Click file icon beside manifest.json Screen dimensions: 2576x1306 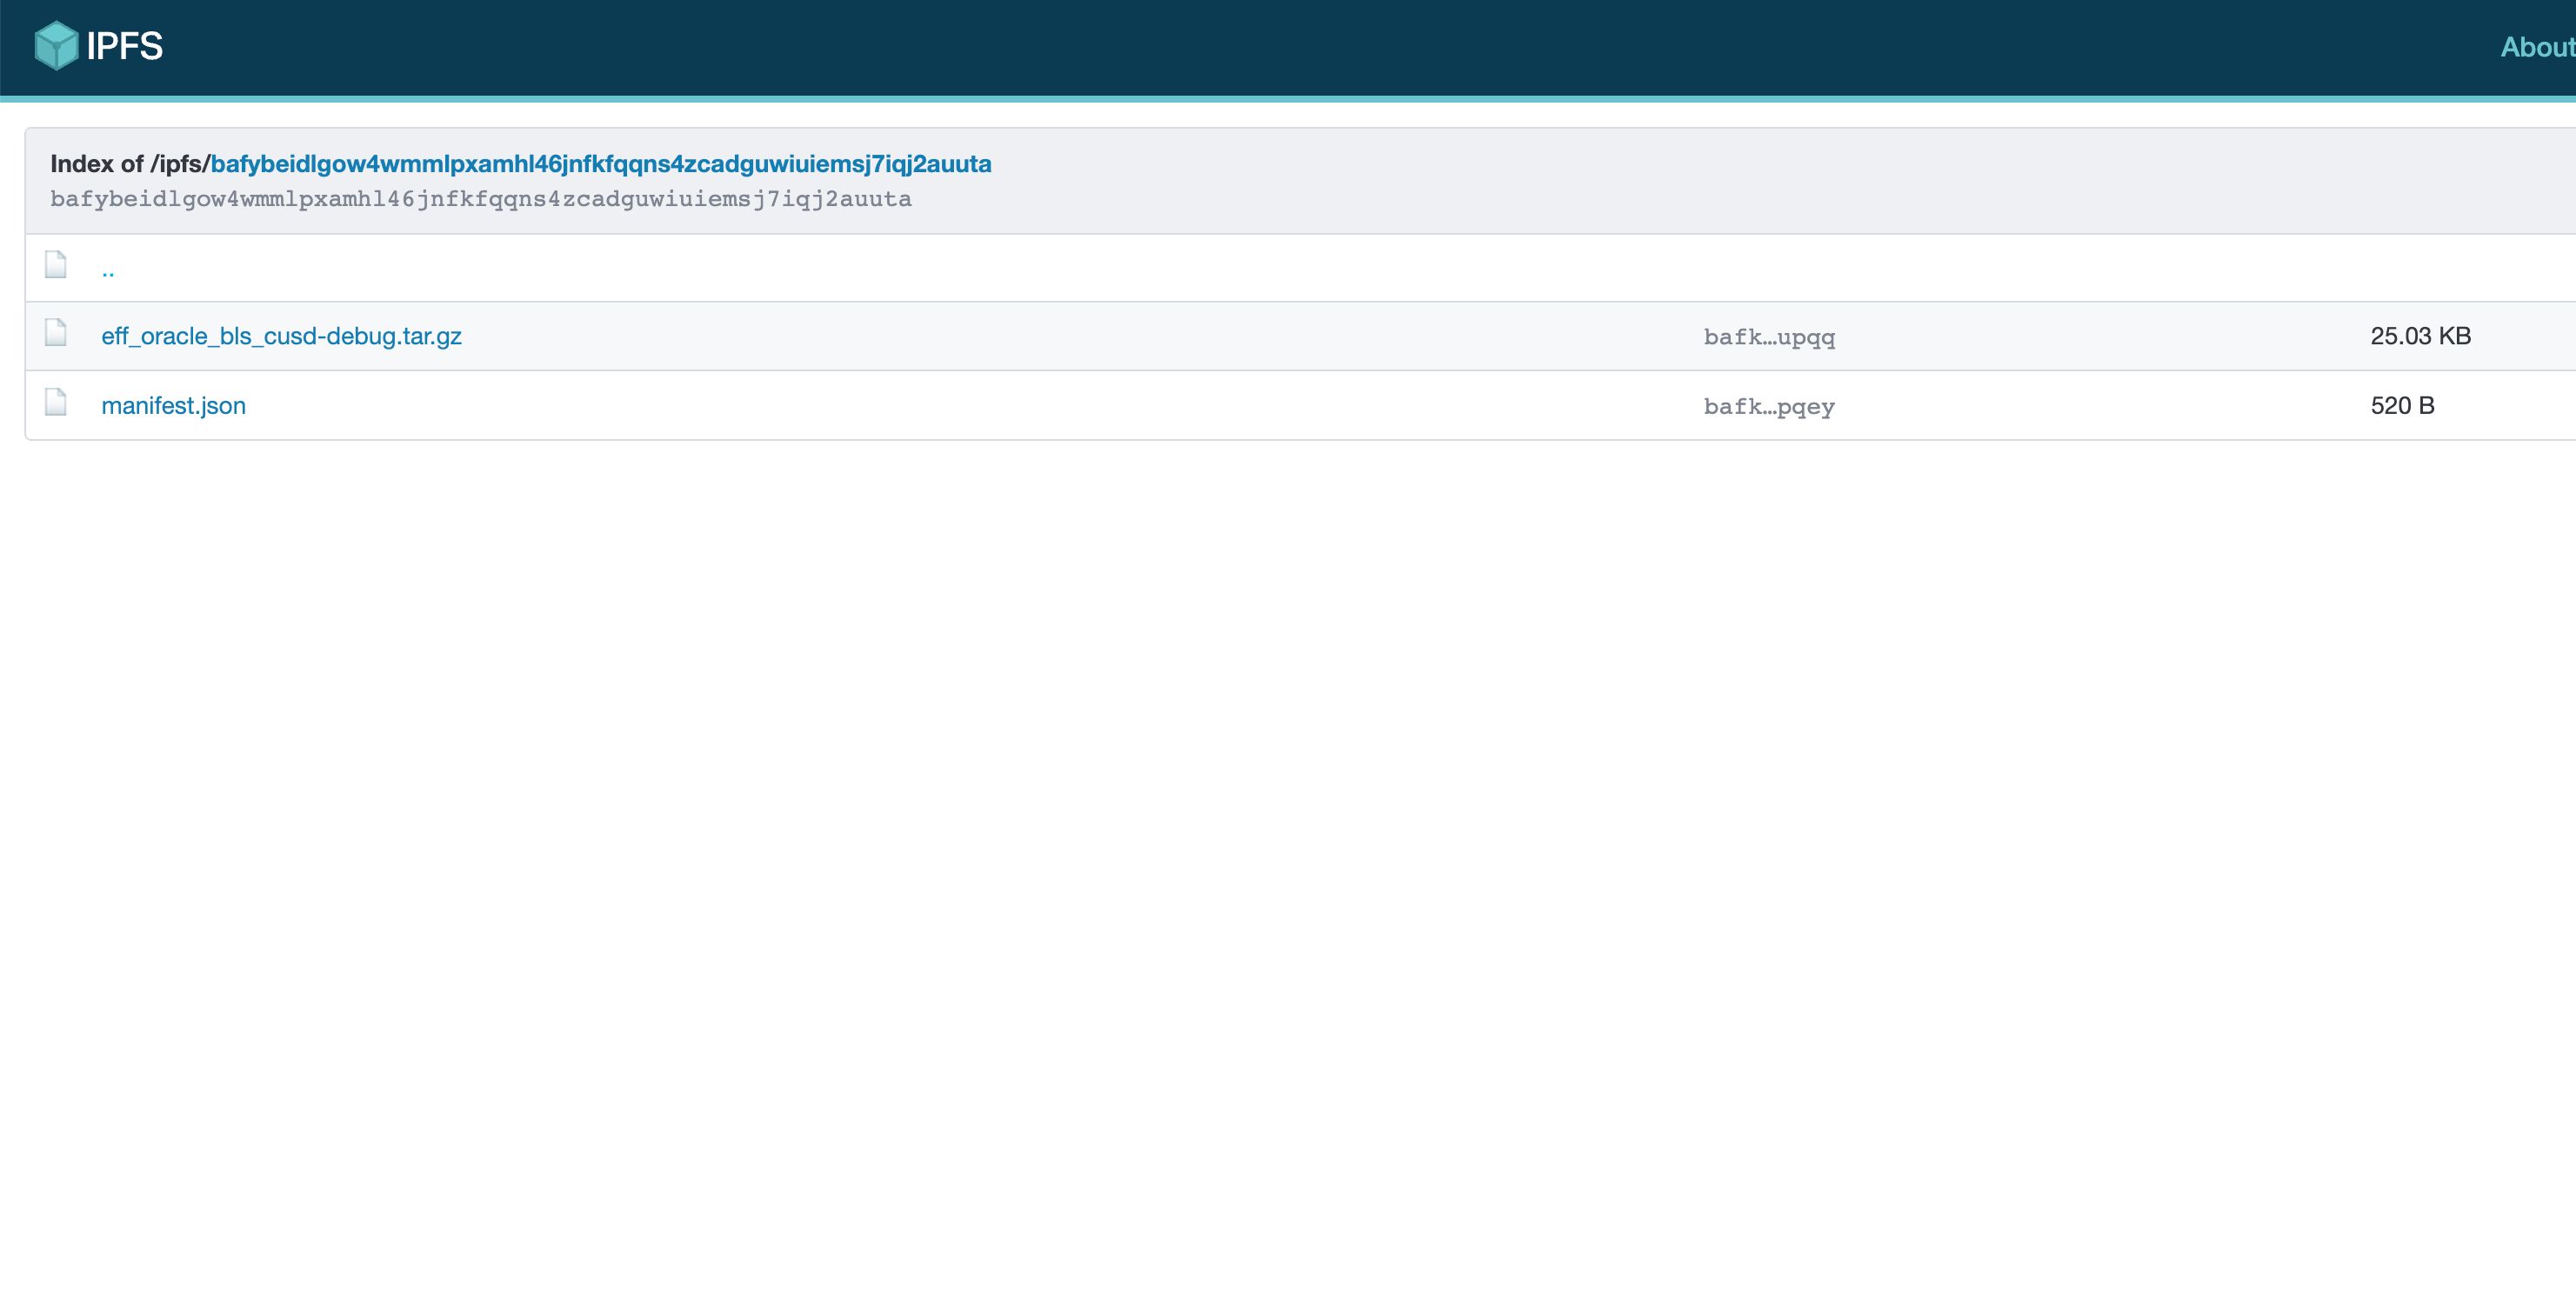(x=56, y=402)
